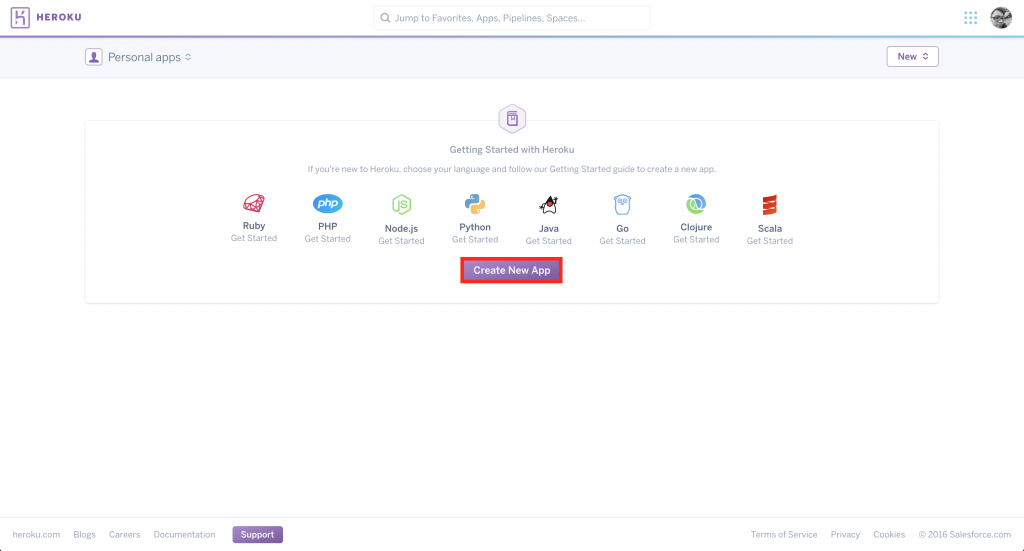Open PHP Get Started link
1024x551 pixels.
coord(327,239)
